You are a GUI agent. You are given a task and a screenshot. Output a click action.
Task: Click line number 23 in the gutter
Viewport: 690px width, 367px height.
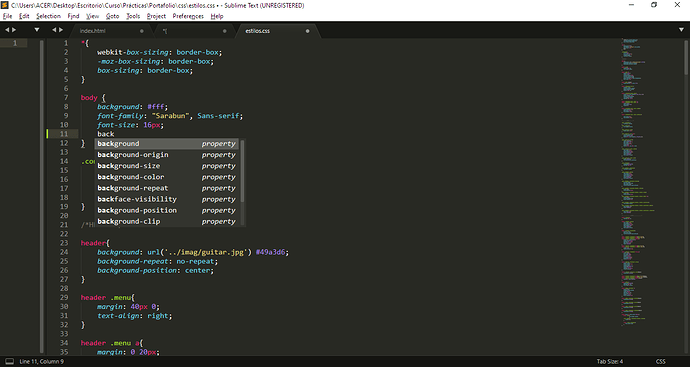click(x=64, y=243)
